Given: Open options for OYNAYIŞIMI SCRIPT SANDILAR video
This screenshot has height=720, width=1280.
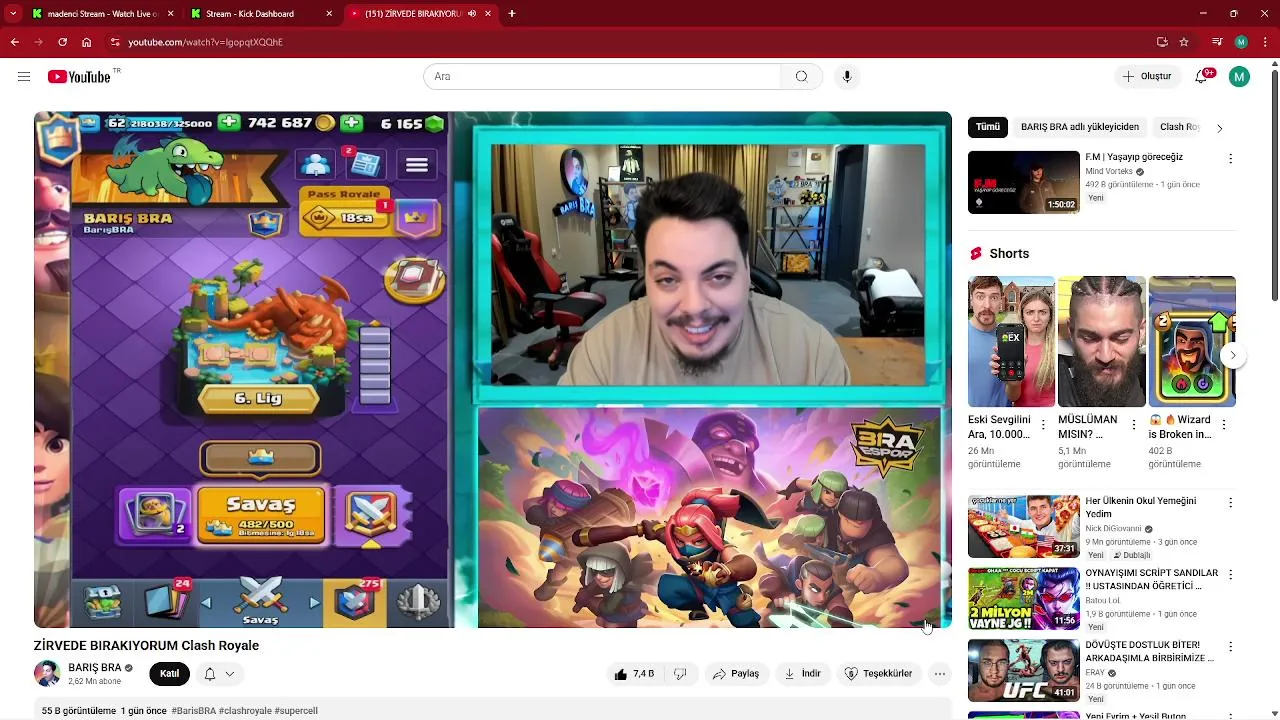Looking at the screenshot, I should (x=1230, y=575).
